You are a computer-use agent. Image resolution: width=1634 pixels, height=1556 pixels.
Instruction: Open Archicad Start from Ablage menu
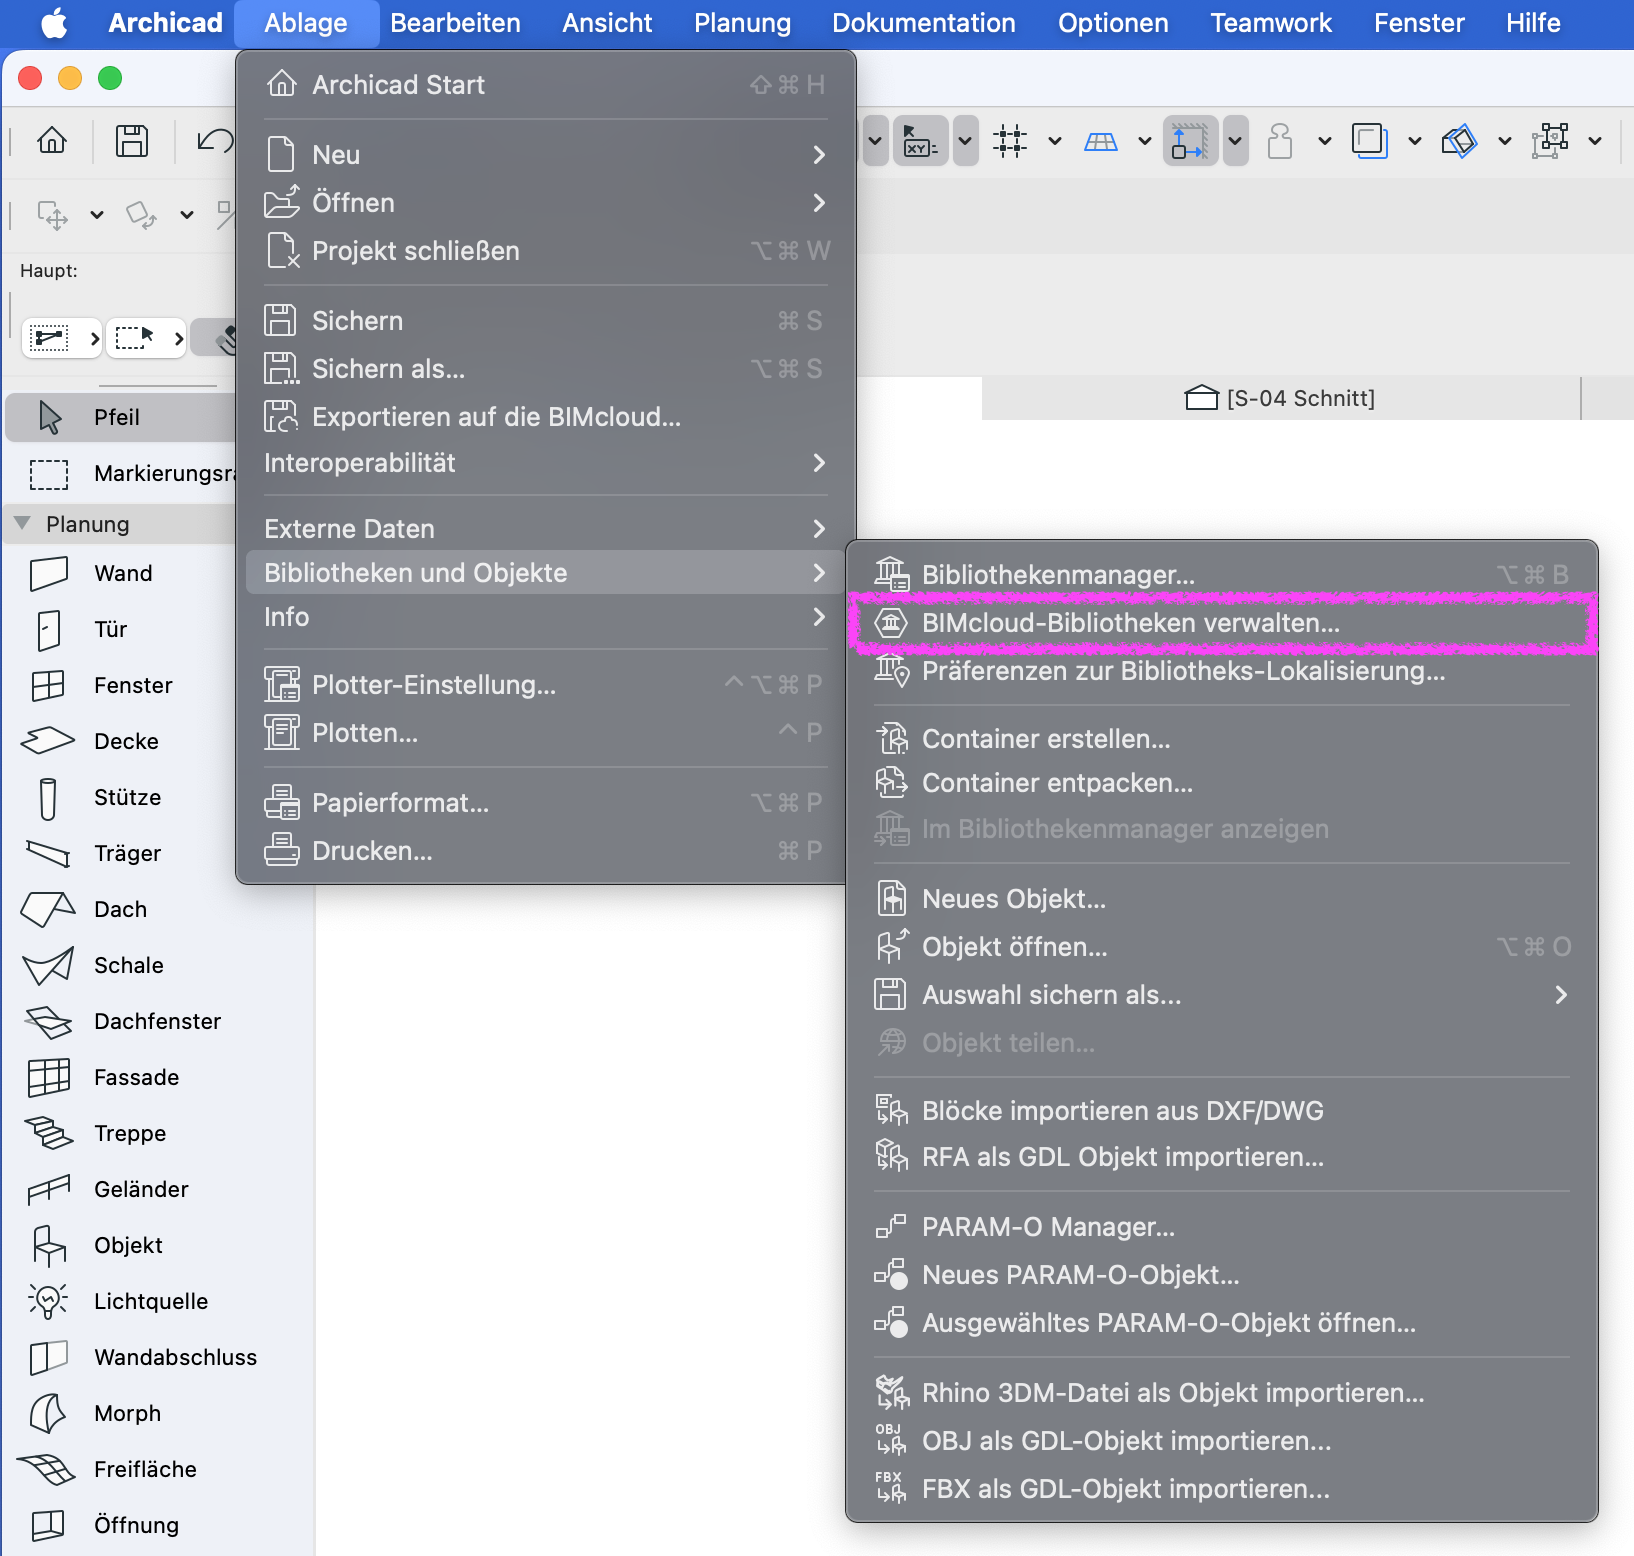(x=546, y=85)
